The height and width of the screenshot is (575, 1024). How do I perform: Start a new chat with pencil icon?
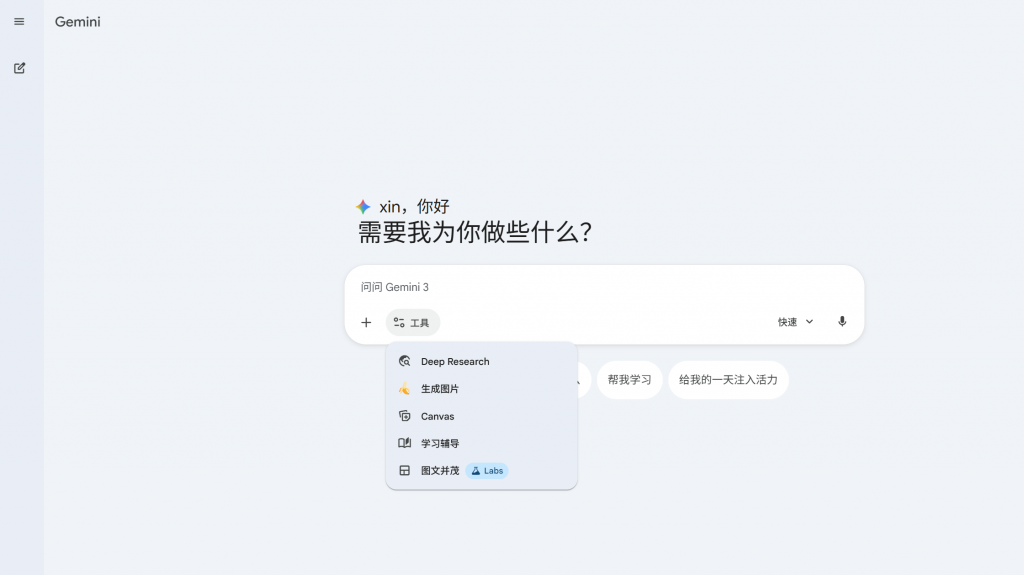[19, 68]
